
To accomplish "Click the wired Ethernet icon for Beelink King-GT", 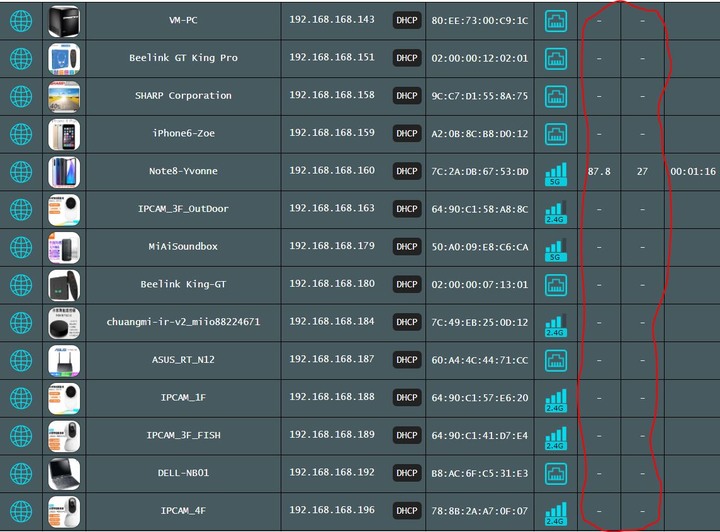I will pyautogui.click(x=556, y=285).
